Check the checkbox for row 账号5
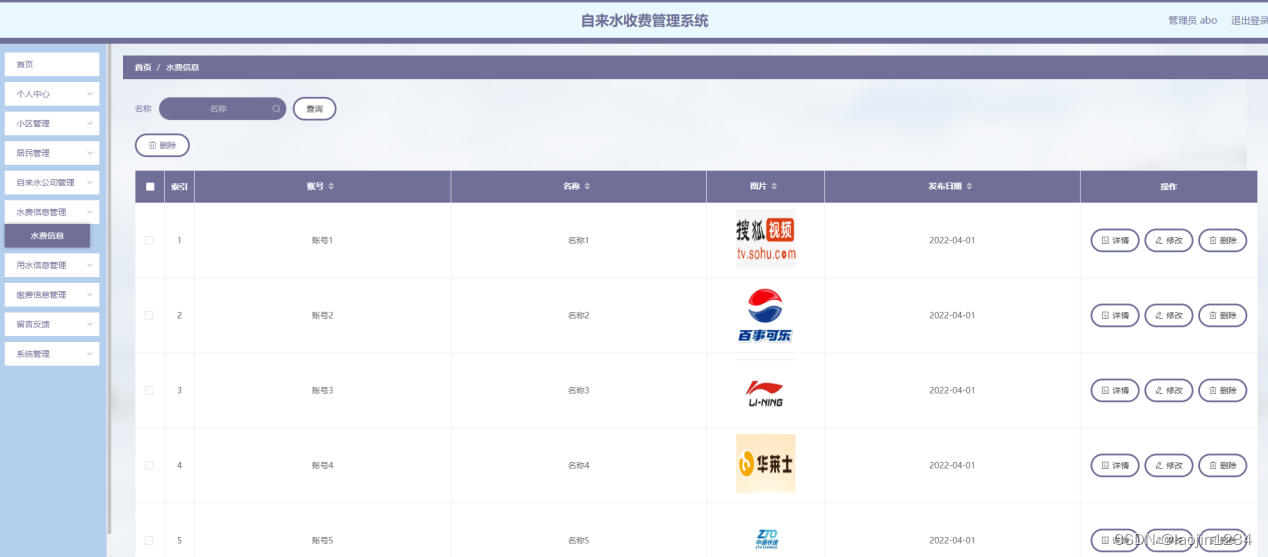1268x557 pixels. [150, 540]
